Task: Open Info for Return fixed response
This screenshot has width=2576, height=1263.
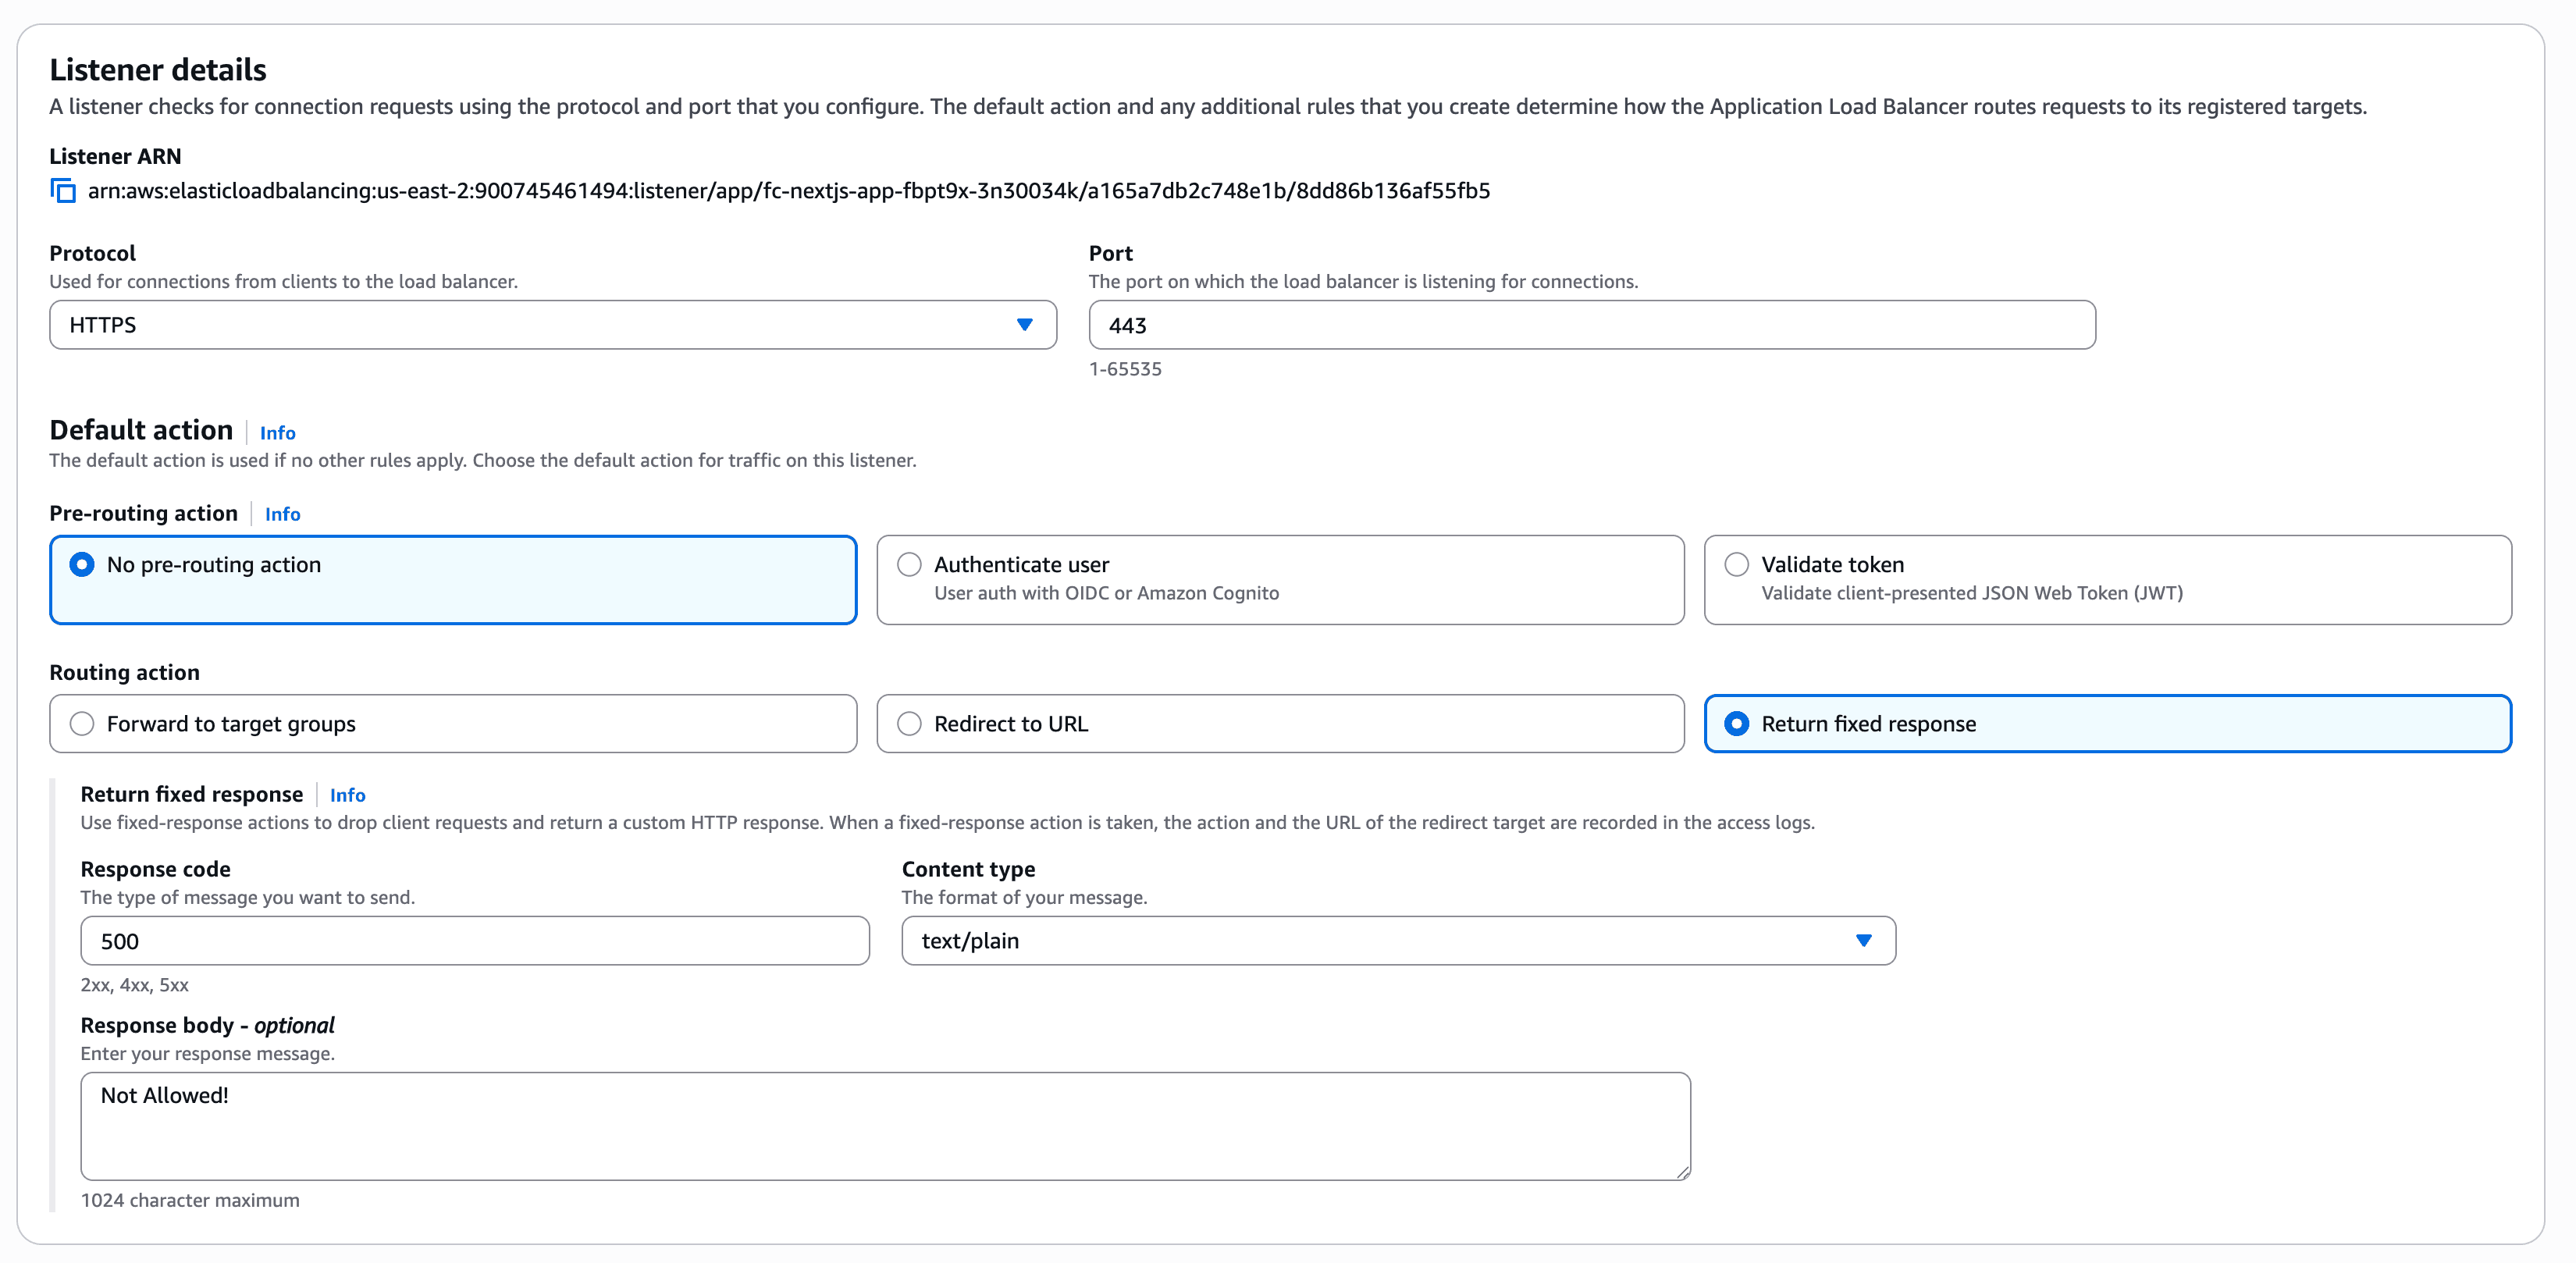Action: 347,795
